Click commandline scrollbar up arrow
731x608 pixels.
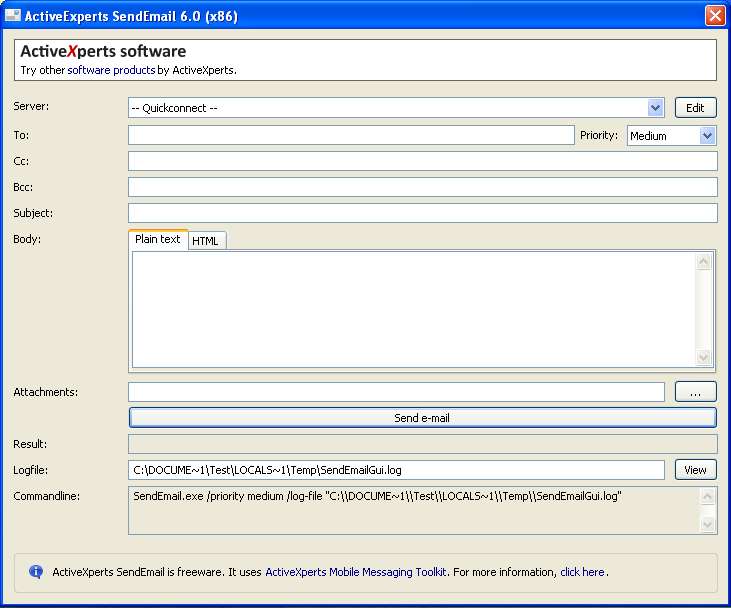coord(707,497)
